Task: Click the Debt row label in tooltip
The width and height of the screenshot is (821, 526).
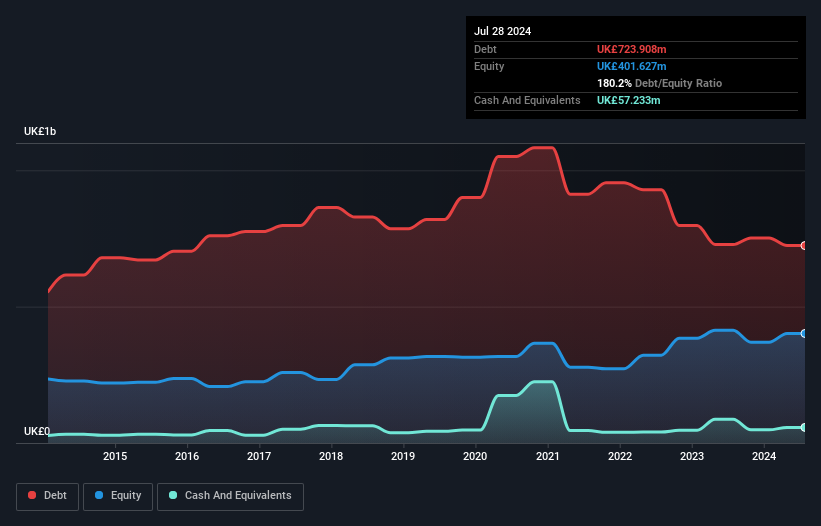Action: click(x=485, y=49)
